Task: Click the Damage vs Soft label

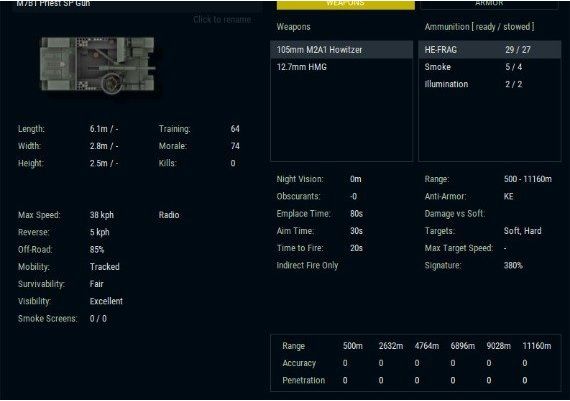Action: 455,213
